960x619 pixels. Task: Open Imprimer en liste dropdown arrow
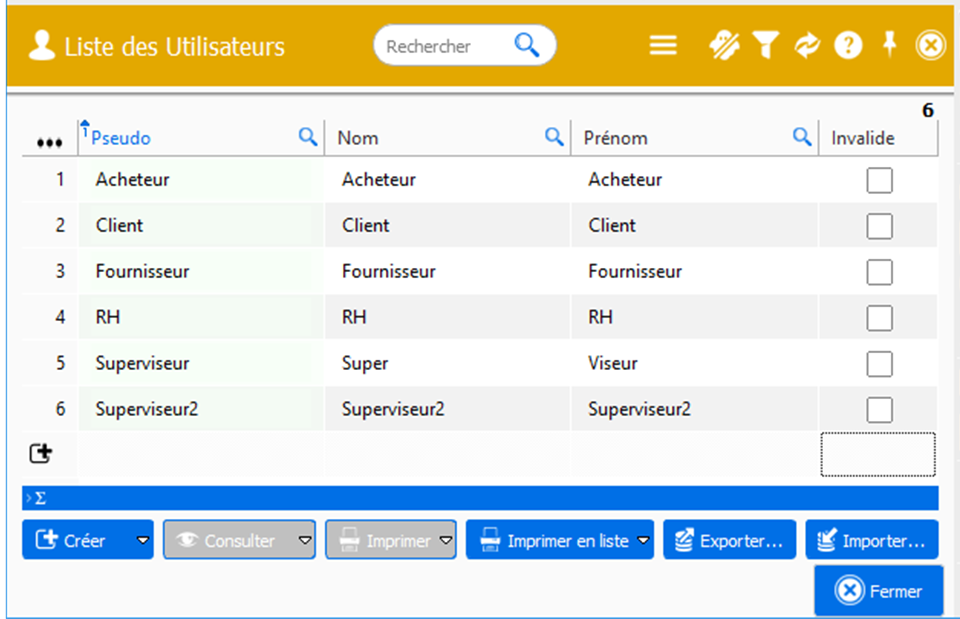coord(644,540)
